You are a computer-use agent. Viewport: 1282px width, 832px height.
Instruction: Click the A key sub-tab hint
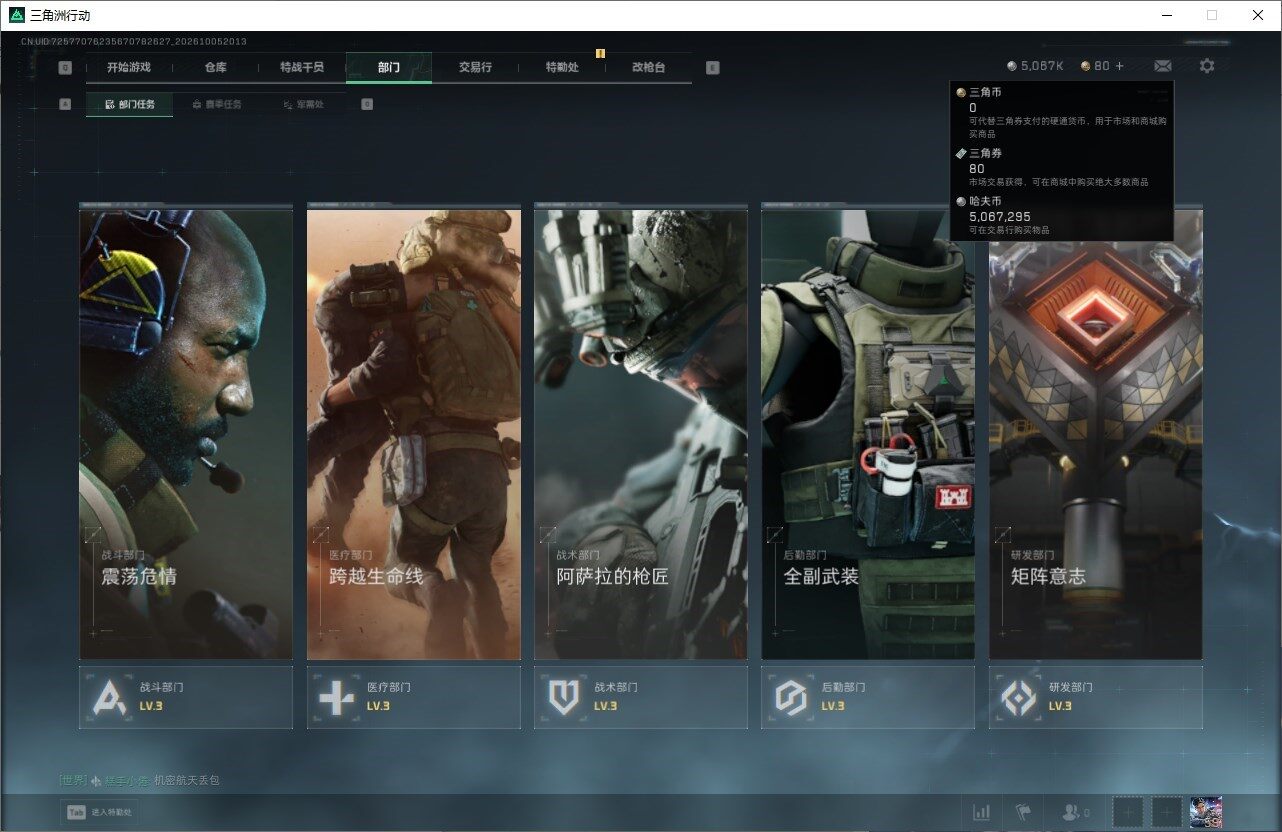pyautogui.click(x=65, y=104)
